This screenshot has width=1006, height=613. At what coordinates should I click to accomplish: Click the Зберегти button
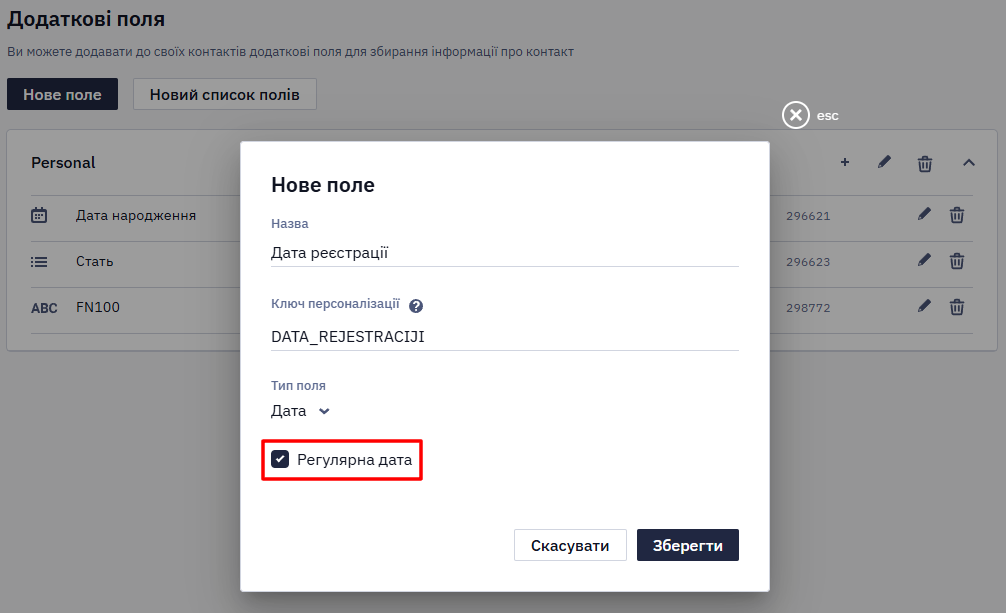coord(688,545)
